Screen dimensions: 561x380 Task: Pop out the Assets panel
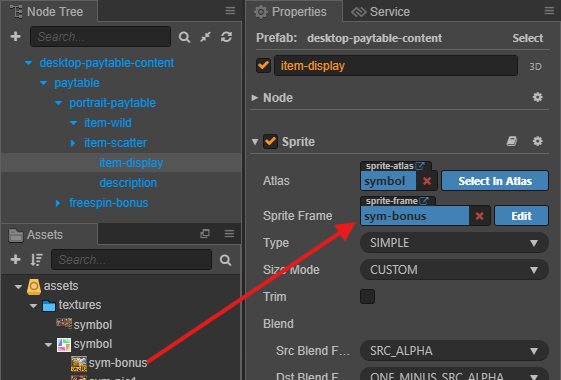pyautogui.click(x=205, y=234)
